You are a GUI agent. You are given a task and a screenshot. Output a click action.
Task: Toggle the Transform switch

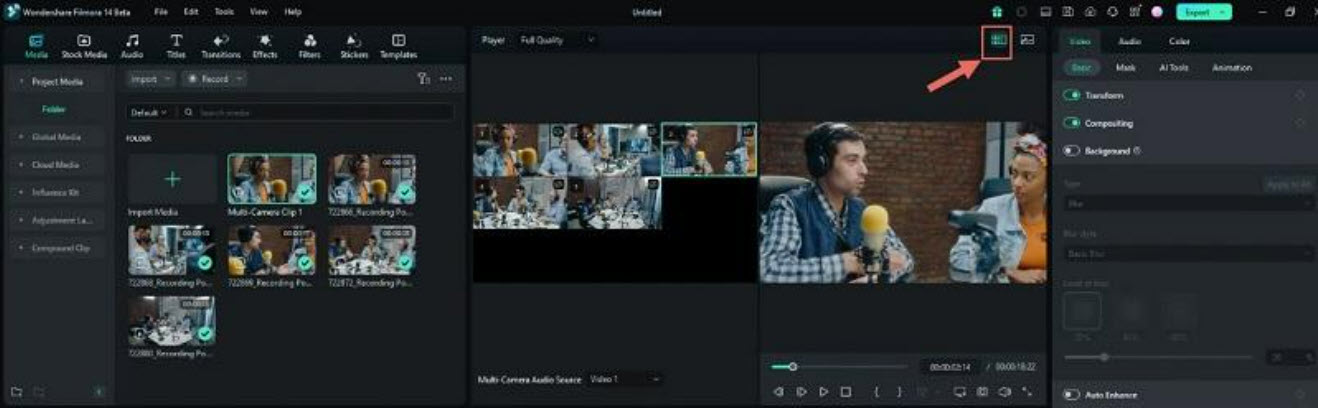(x=1072, y=95)
